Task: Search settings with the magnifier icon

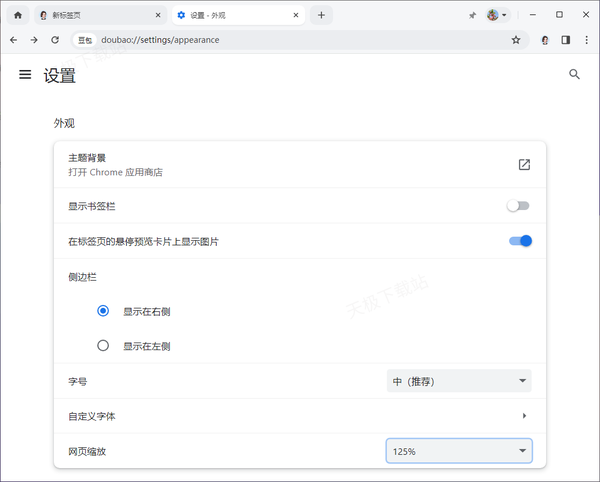Action: pyautogui.click(x=574, y=74)
